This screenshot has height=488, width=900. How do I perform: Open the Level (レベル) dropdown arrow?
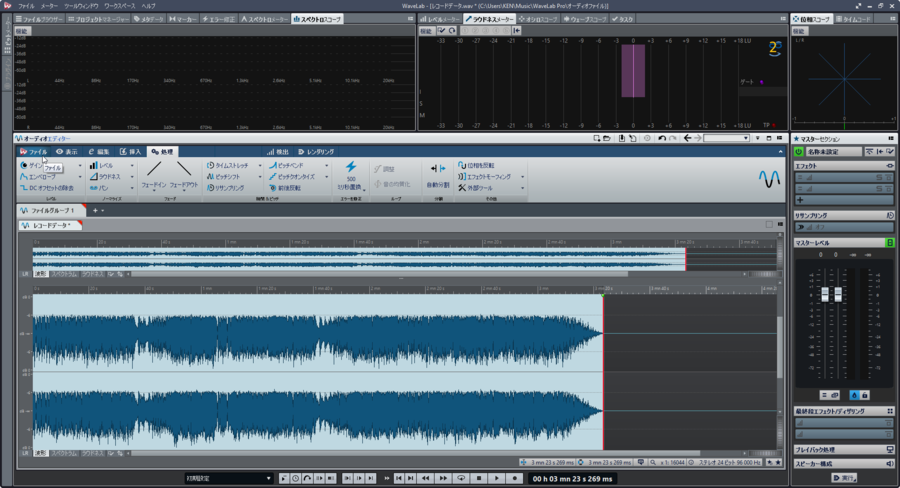[132, 165]
